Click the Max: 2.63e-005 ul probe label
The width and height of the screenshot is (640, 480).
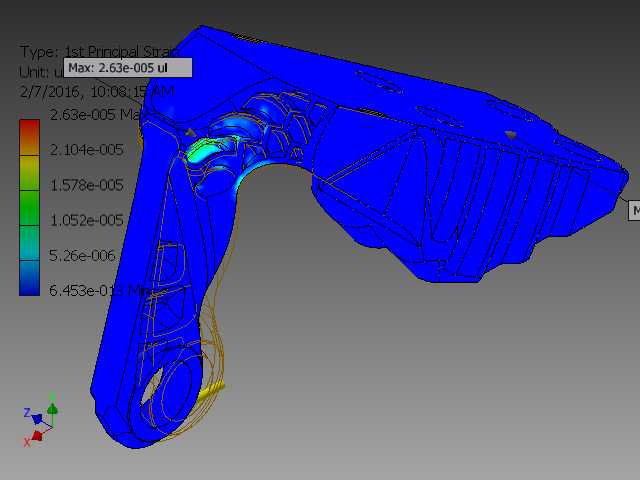coord(128,67)
